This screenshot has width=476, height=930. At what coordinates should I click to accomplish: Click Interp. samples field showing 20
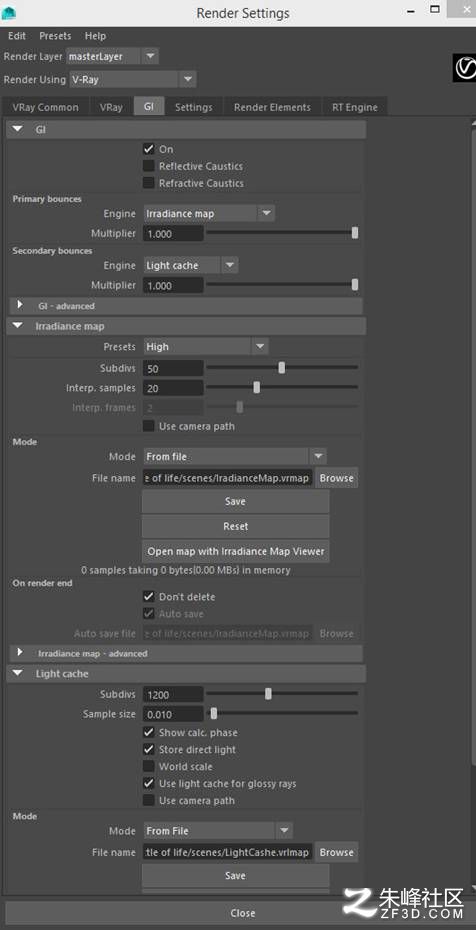[173, 388]
